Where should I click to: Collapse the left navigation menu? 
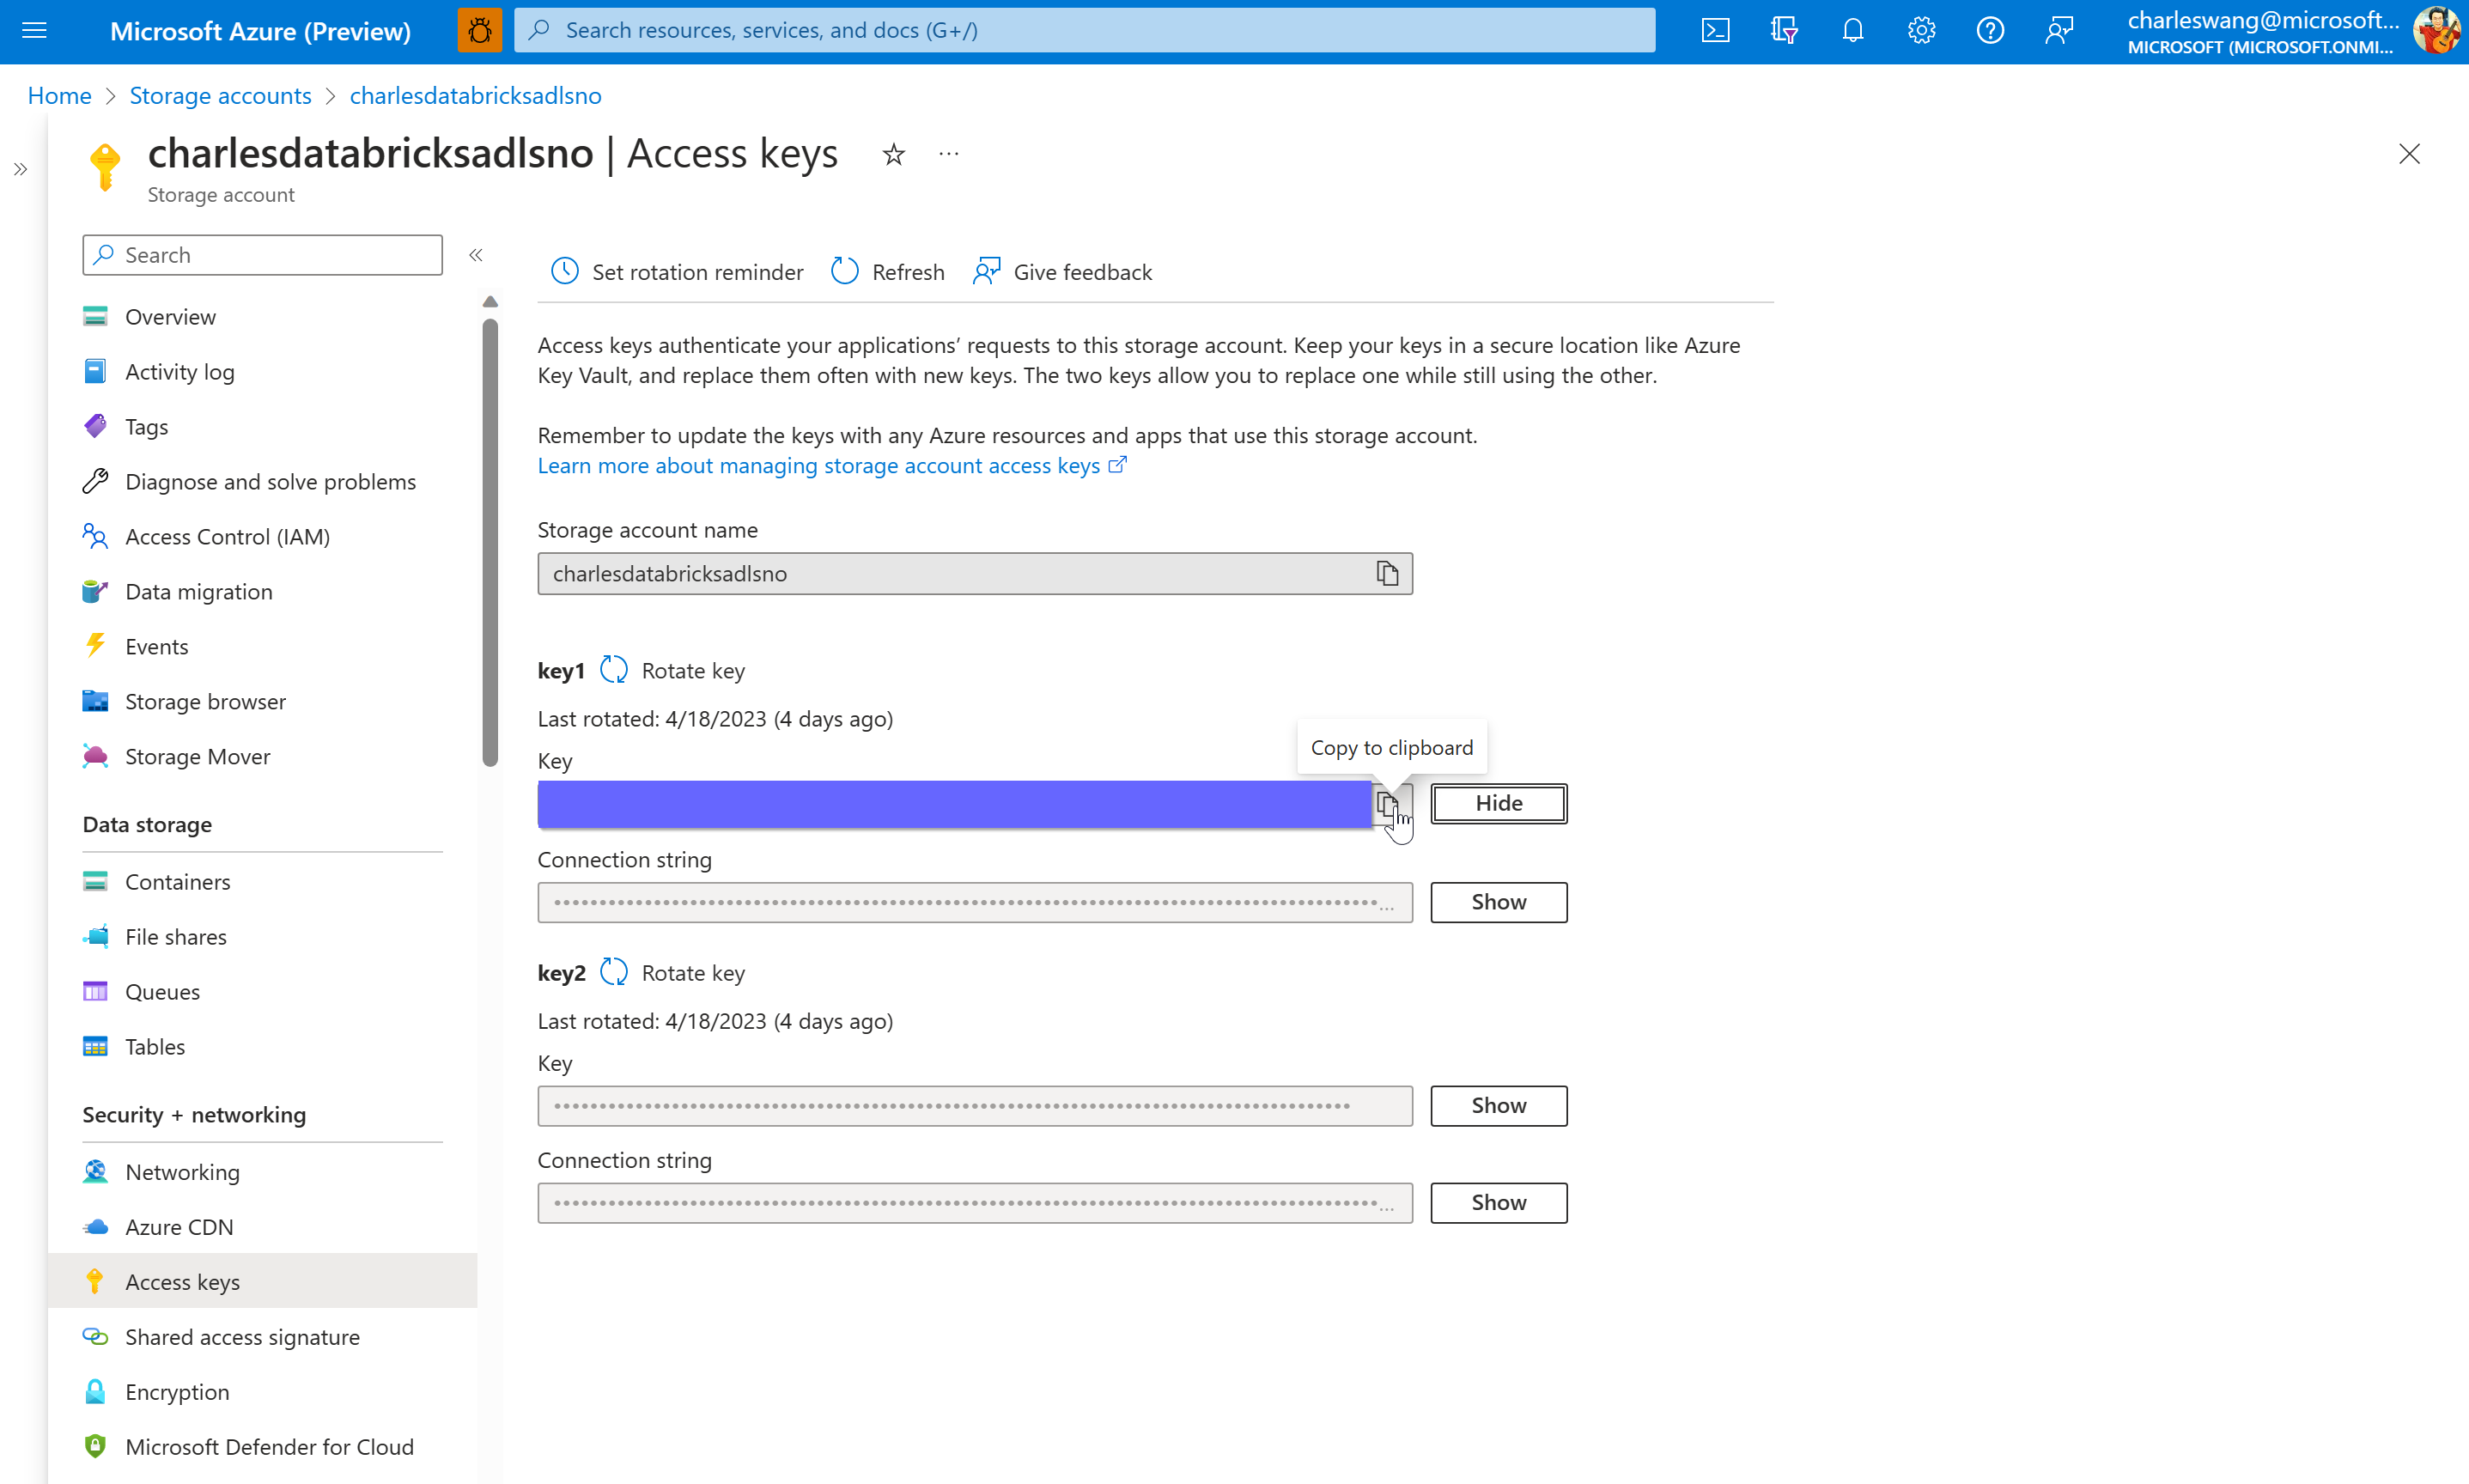coord(476,255)
